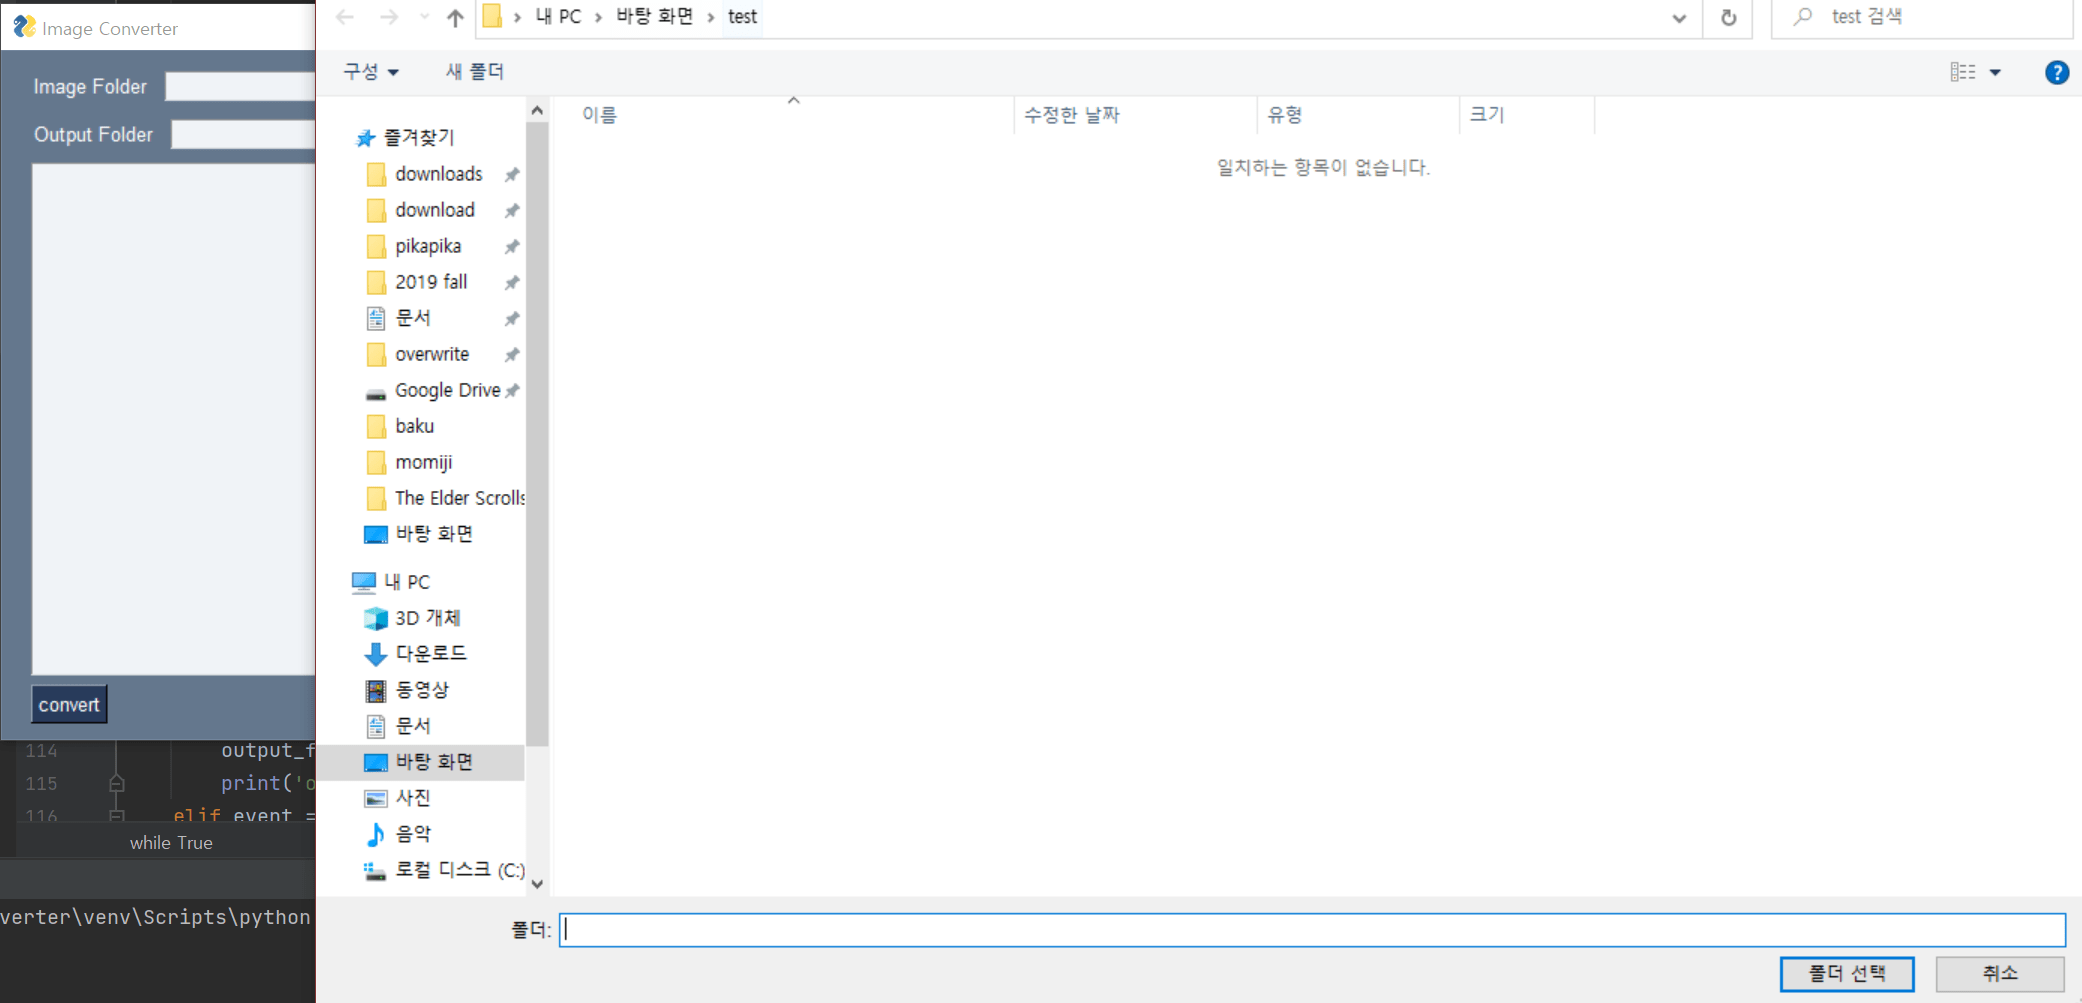
Task: Go up one folder level
Action: (x=454, y=17)
